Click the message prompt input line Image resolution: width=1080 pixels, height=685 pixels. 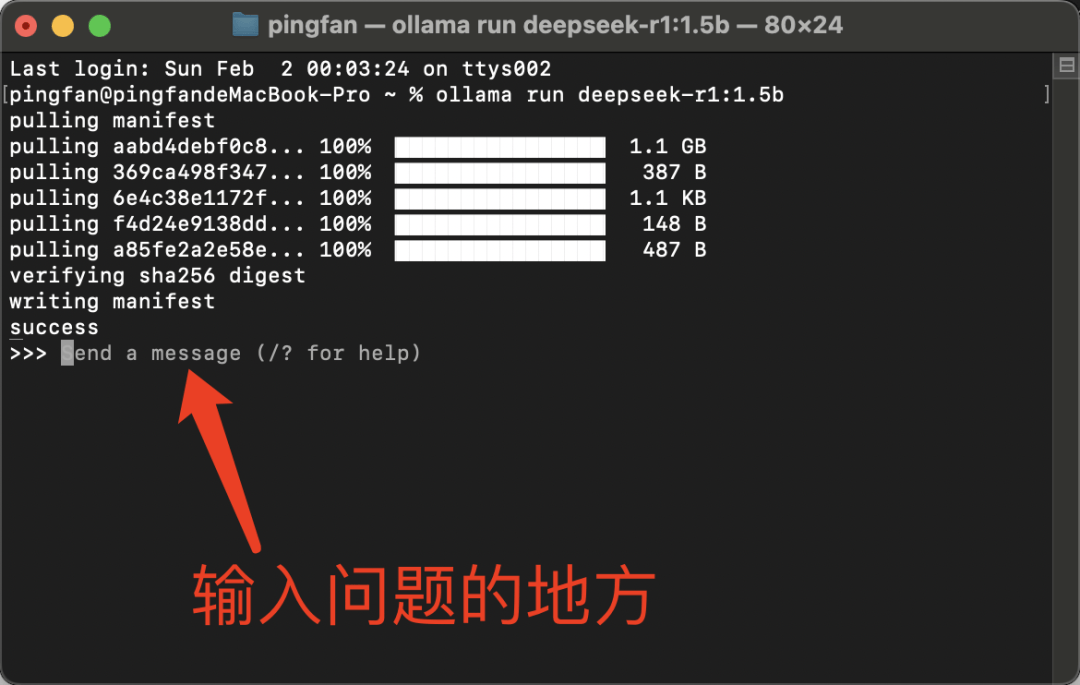point(240,353)
